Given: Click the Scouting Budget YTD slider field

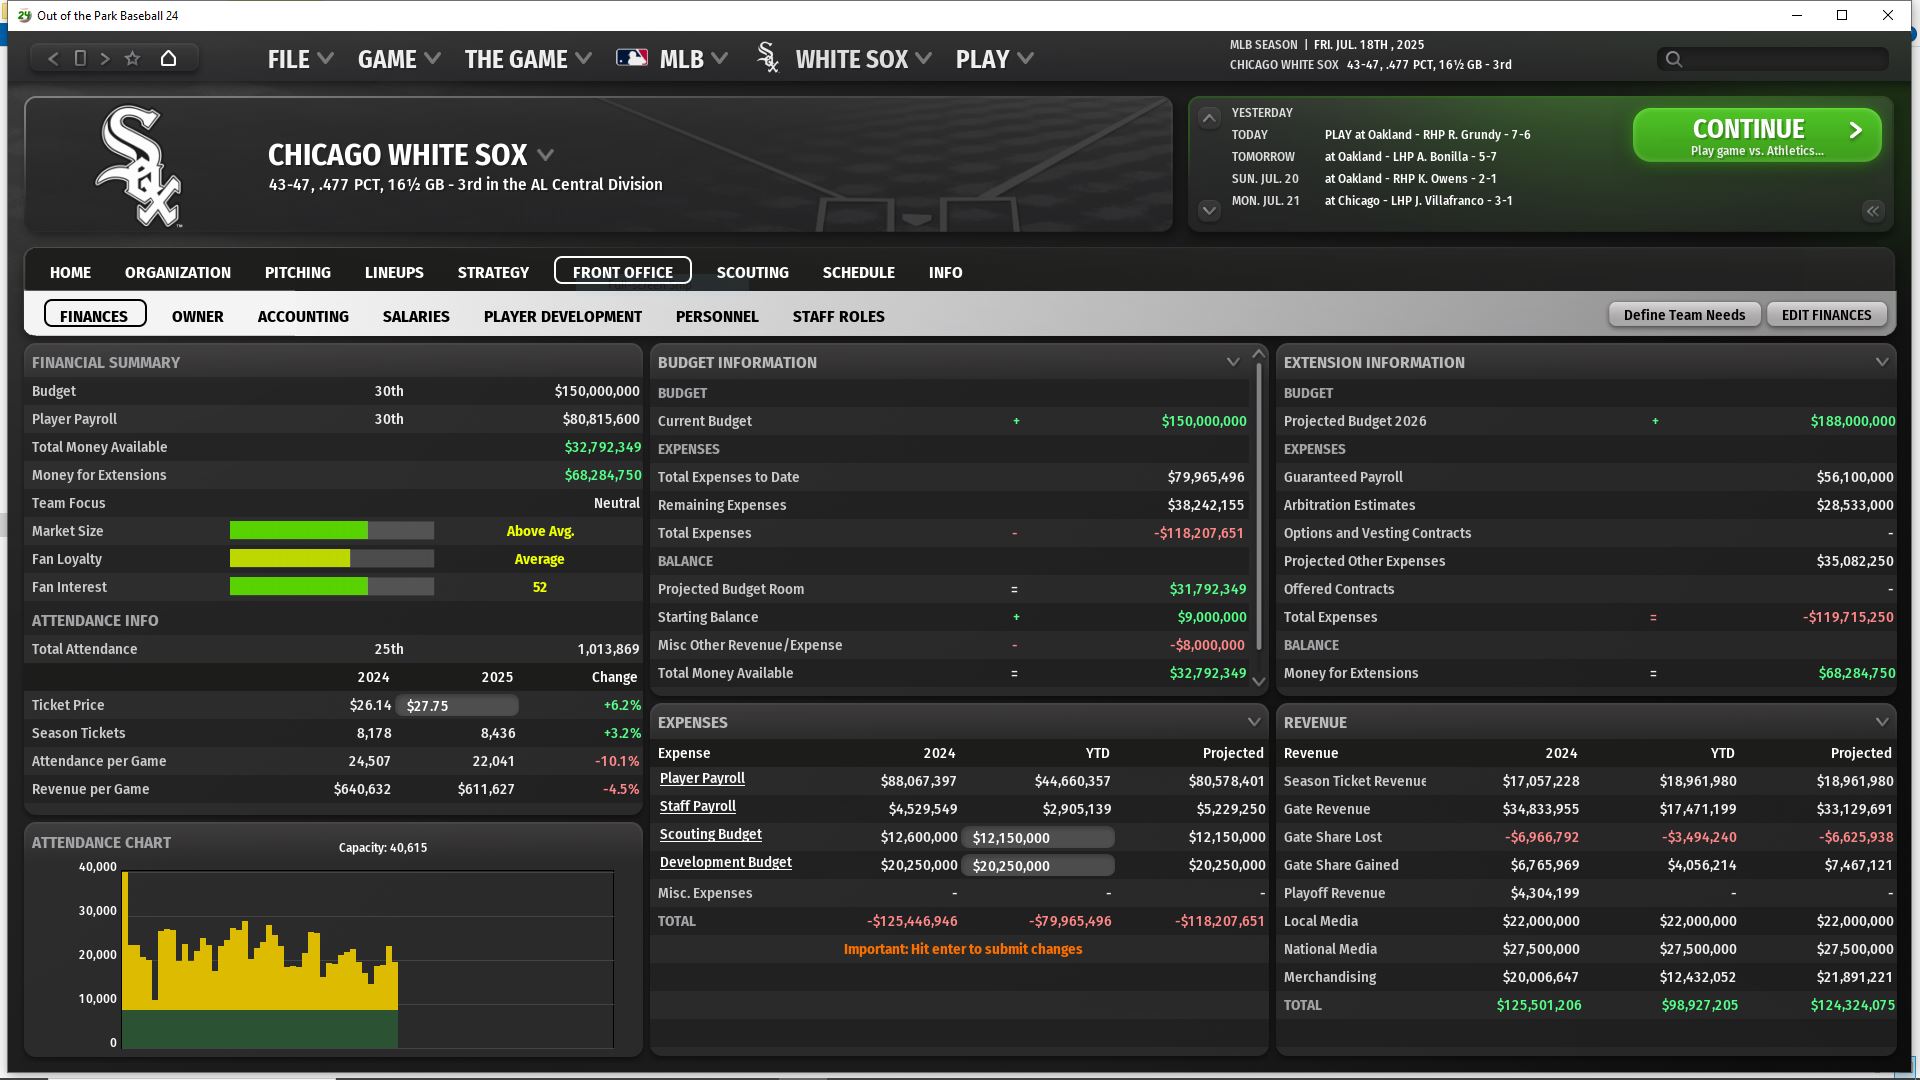Looking at the screenshot, I should click(1038, 838).
